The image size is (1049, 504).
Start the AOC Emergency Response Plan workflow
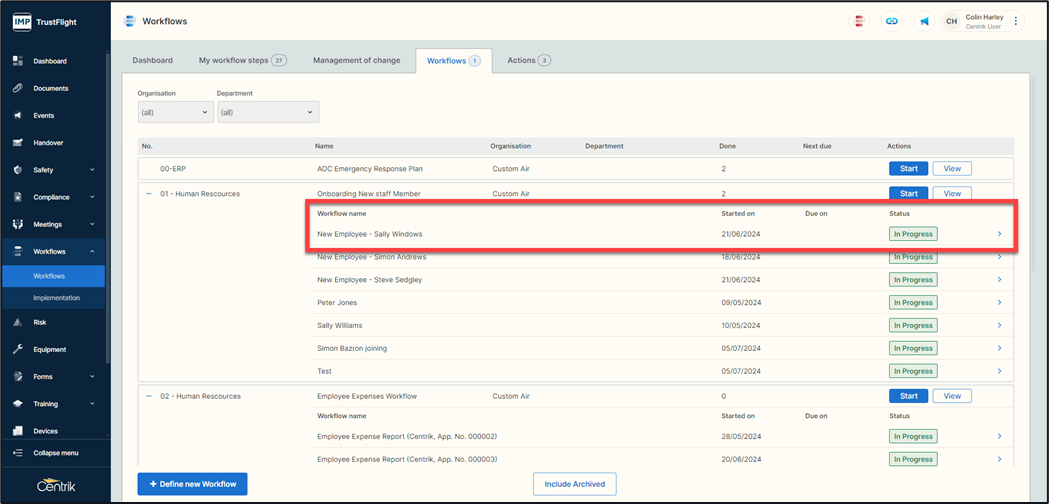pyautogui.click(x=908, y=169)
